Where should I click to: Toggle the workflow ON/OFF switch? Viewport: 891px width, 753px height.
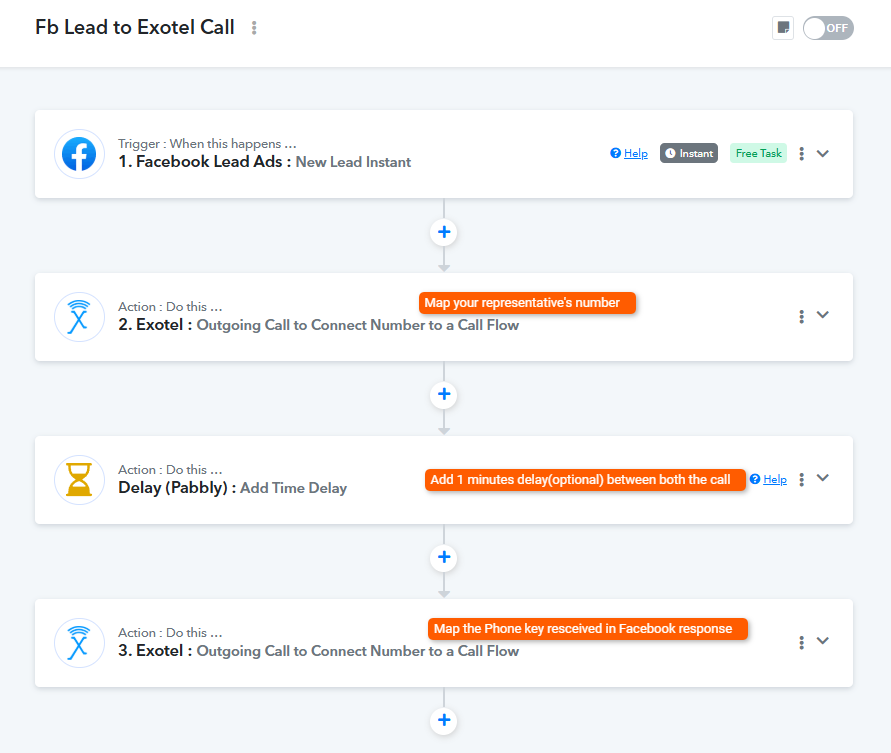point(828,28)
